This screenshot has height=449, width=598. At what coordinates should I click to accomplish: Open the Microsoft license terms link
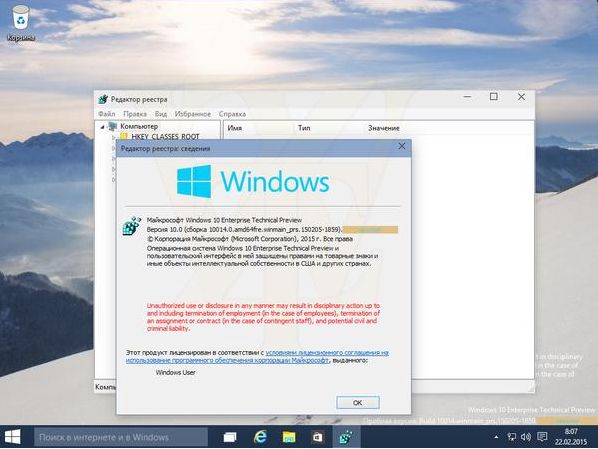[x=257, y=356]
